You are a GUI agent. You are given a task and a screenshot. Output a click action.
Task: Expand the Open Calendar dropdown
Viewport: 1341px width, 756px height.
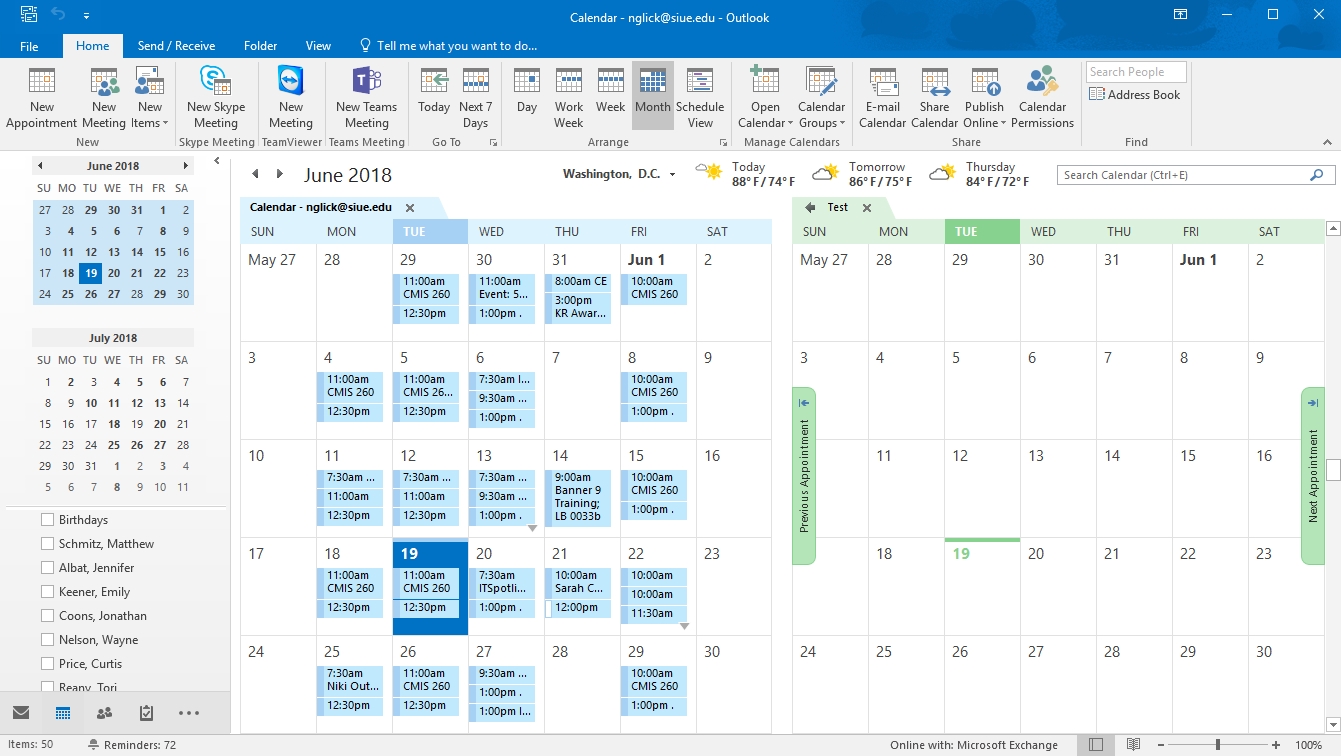[765, 116]
